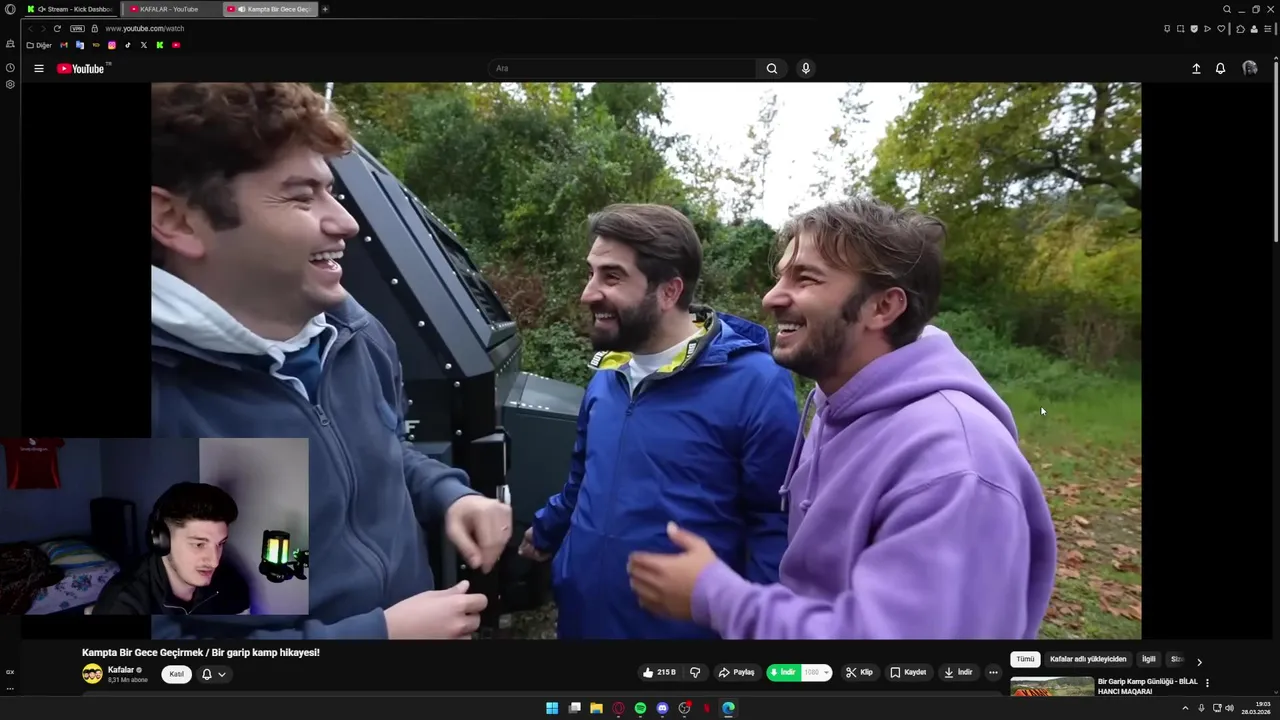Image resolution: width=1280 pixels, height=720 pixels.
Task: Click the Paylaş share button
Action: (736, 672)
